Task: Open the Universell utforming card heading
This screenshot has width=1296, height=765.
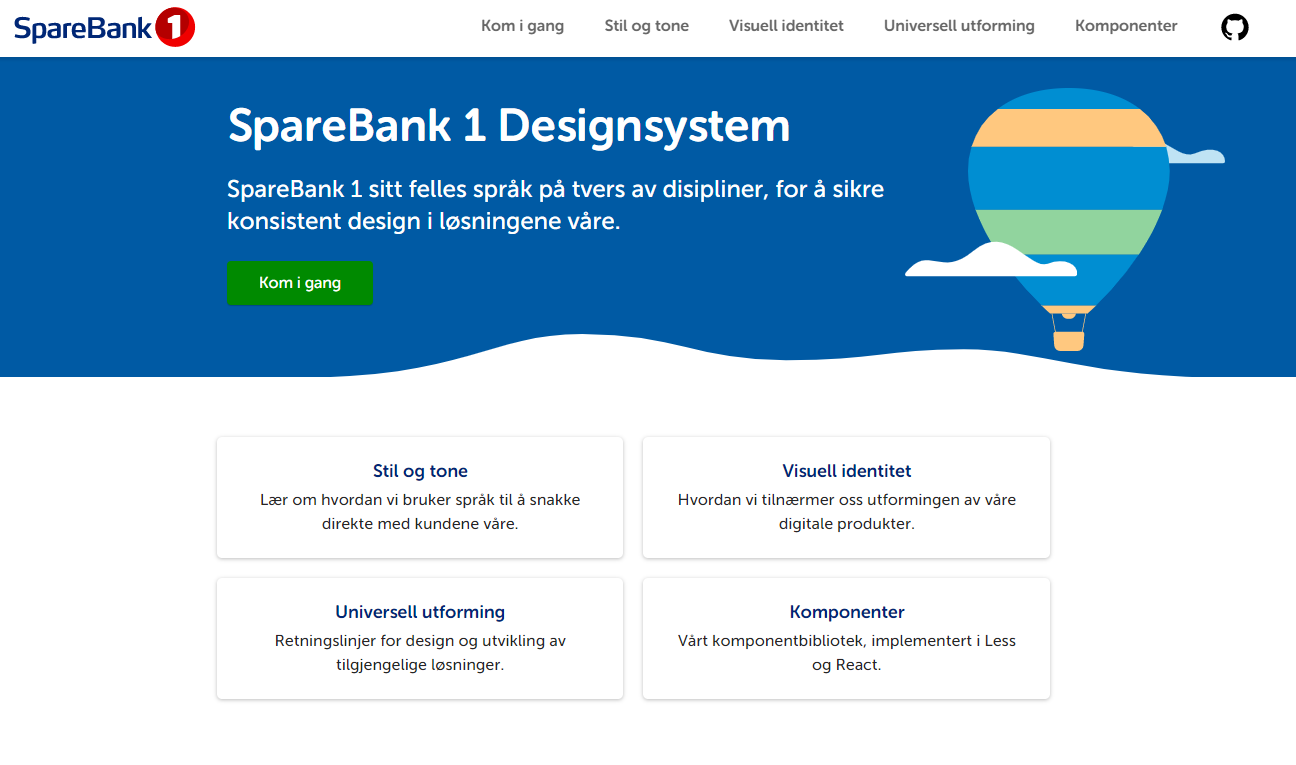Action: point(420,612)
